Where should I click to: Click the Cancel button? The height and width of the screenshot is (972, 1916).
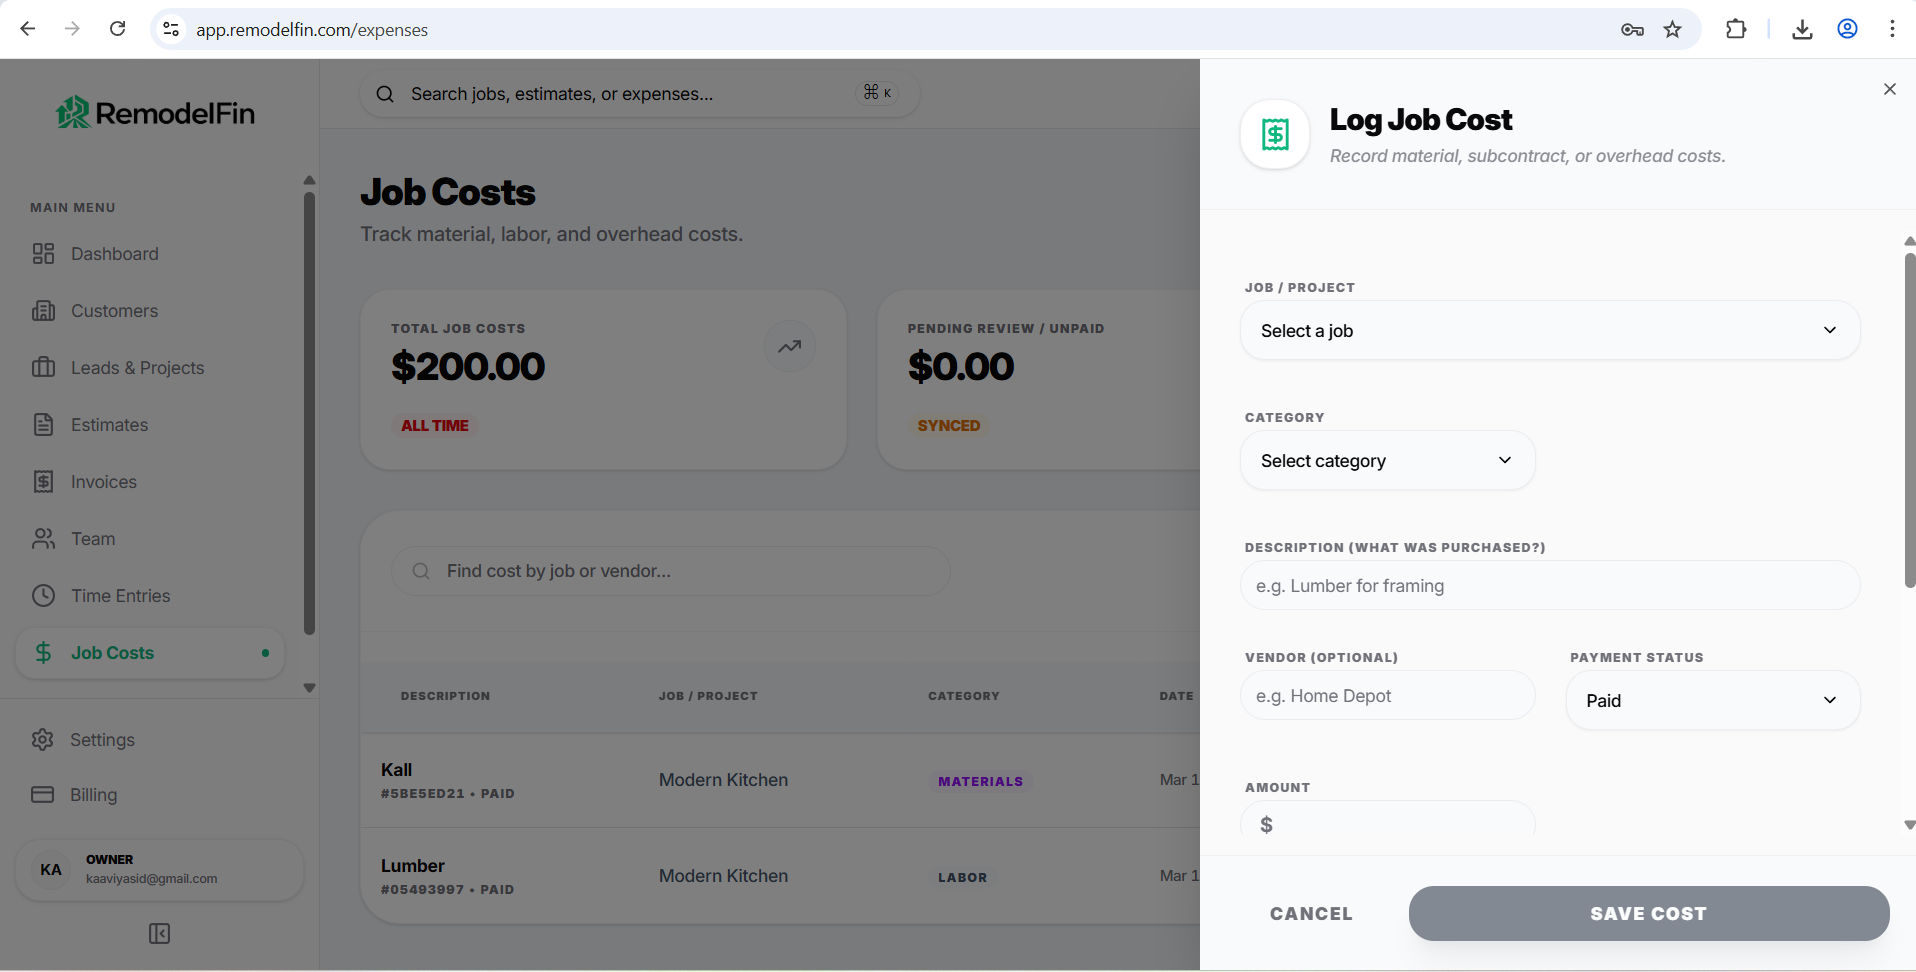(1311, 913)
